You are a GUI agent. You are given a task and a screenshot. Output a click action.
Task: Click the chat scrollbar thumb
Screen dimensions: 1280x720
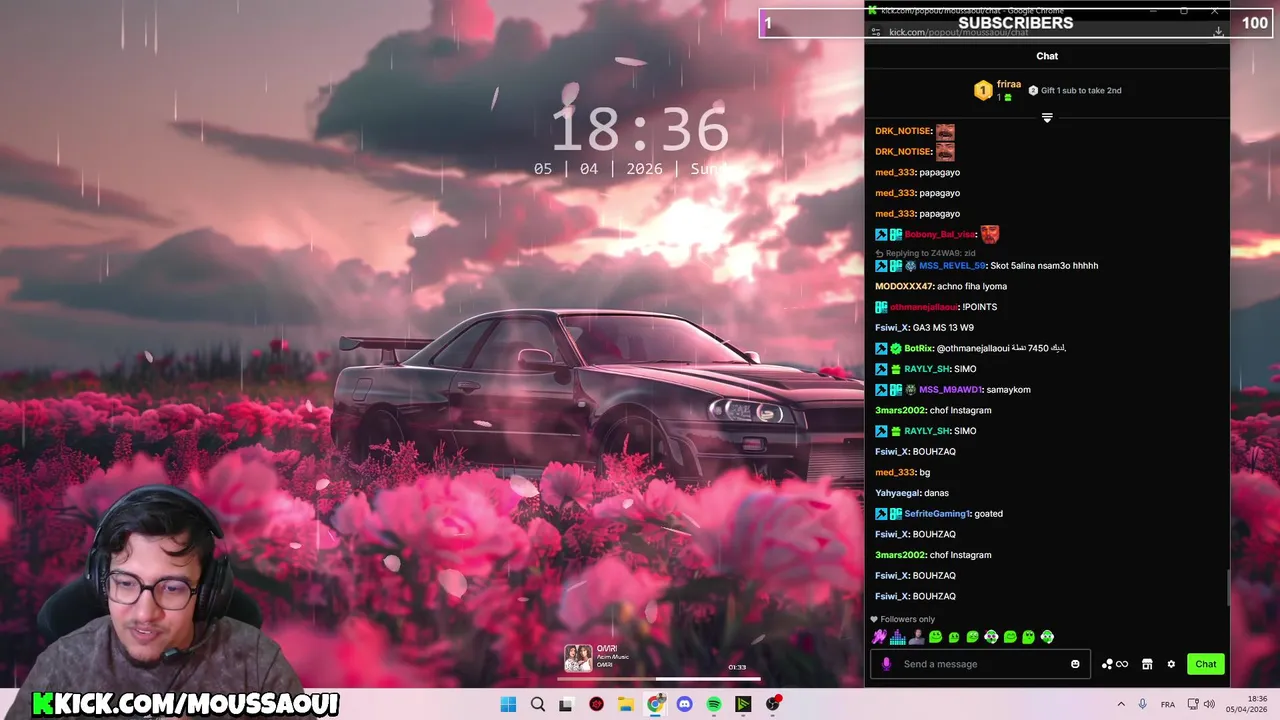(x=1229, y=587)
